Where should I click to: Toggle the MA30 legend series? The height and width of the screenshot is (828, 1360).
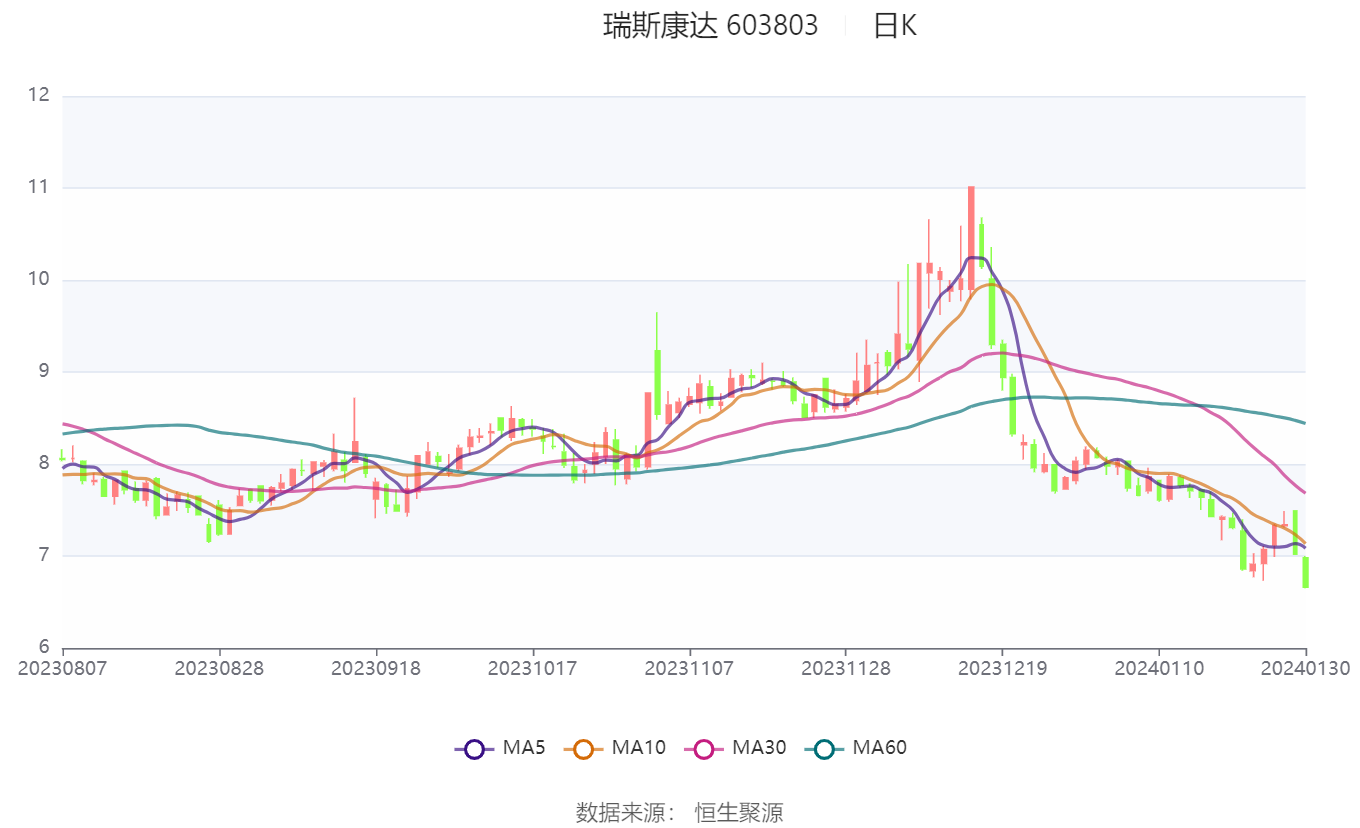click(x=734, y=748)
